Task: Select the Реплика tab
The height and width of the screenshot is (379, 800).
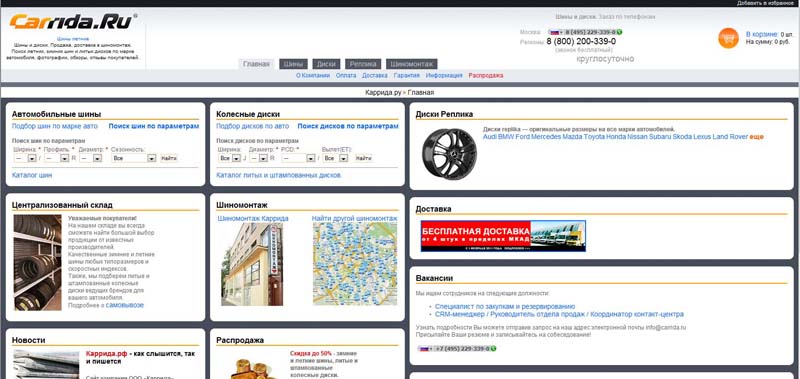Action: tap(363, 64)
